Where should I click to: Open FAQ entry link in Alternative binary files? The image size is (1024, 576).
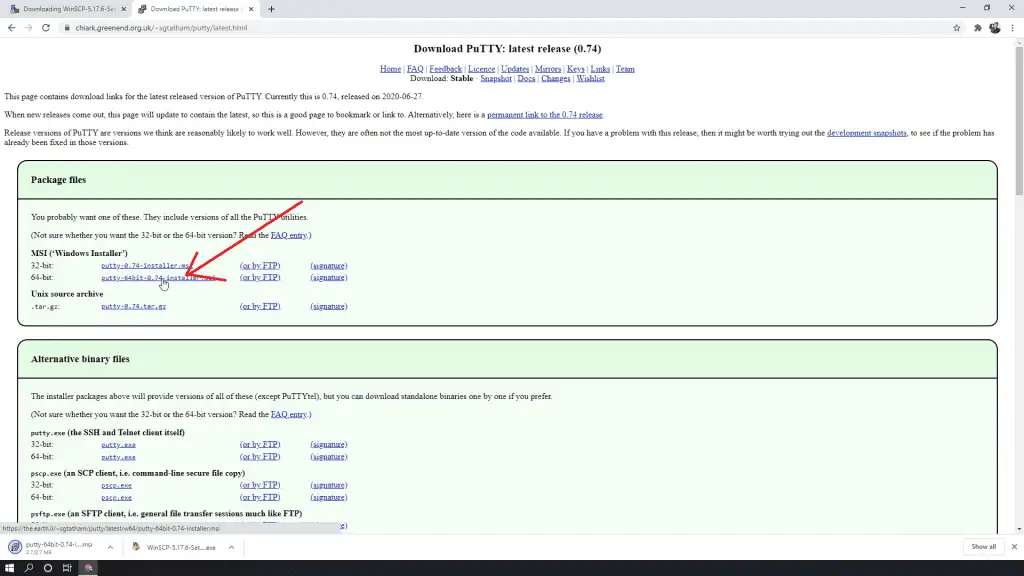[289, 415]
